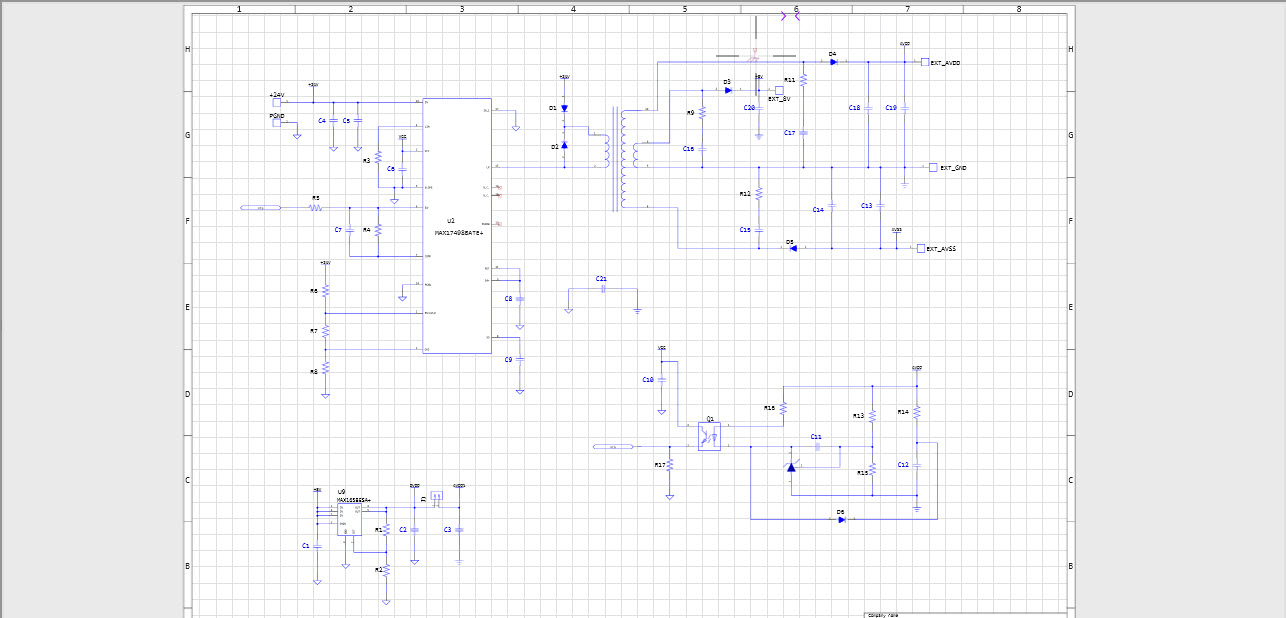The width and height of the screenshot is (1286, 618).
Task: Select resistor R5 symbol
Action: coord(316,207)
